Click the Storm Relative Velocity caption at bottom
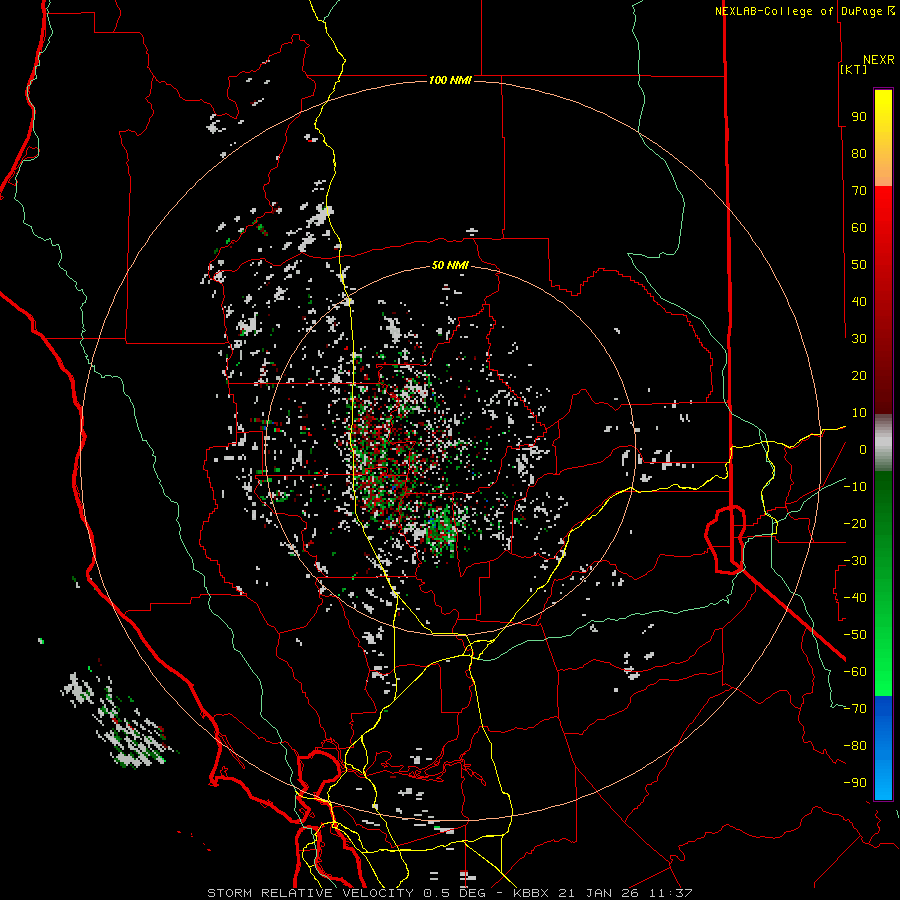Image resolution: width=900 pixels, height=900 pixels. [x=450, y=893]
